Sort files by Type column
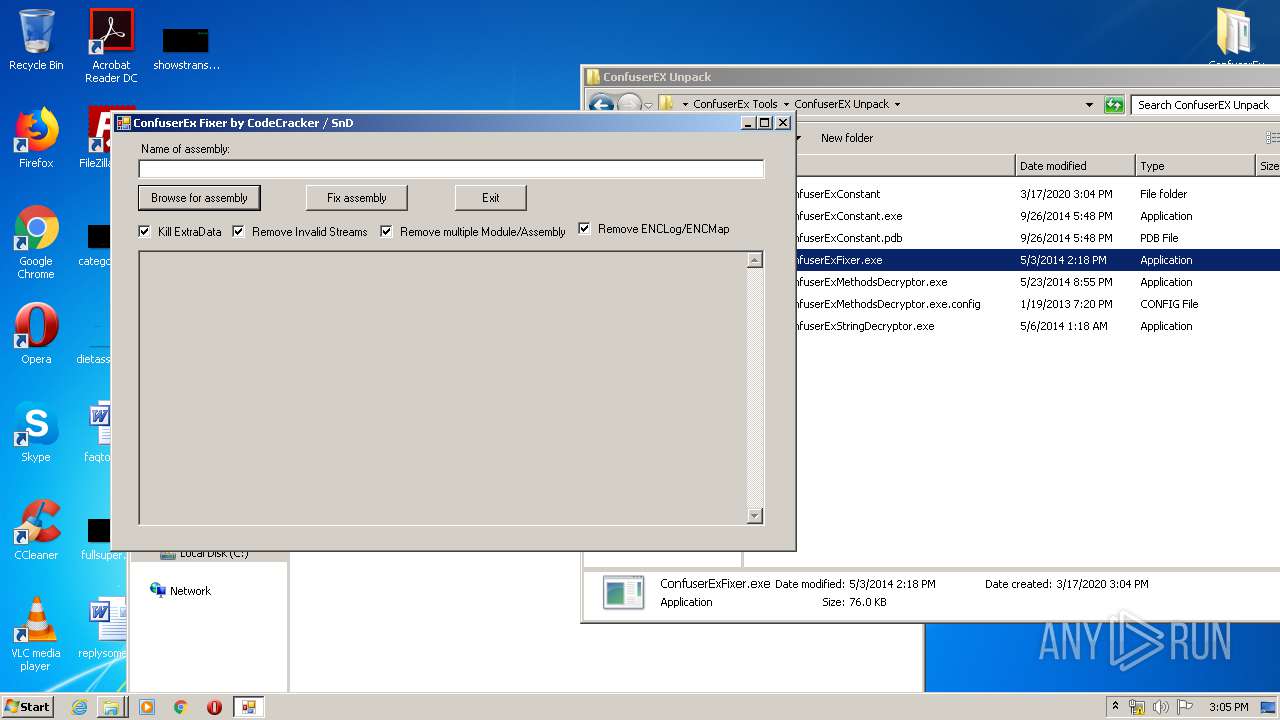The image size is (1280, 720). (1195, 166)
